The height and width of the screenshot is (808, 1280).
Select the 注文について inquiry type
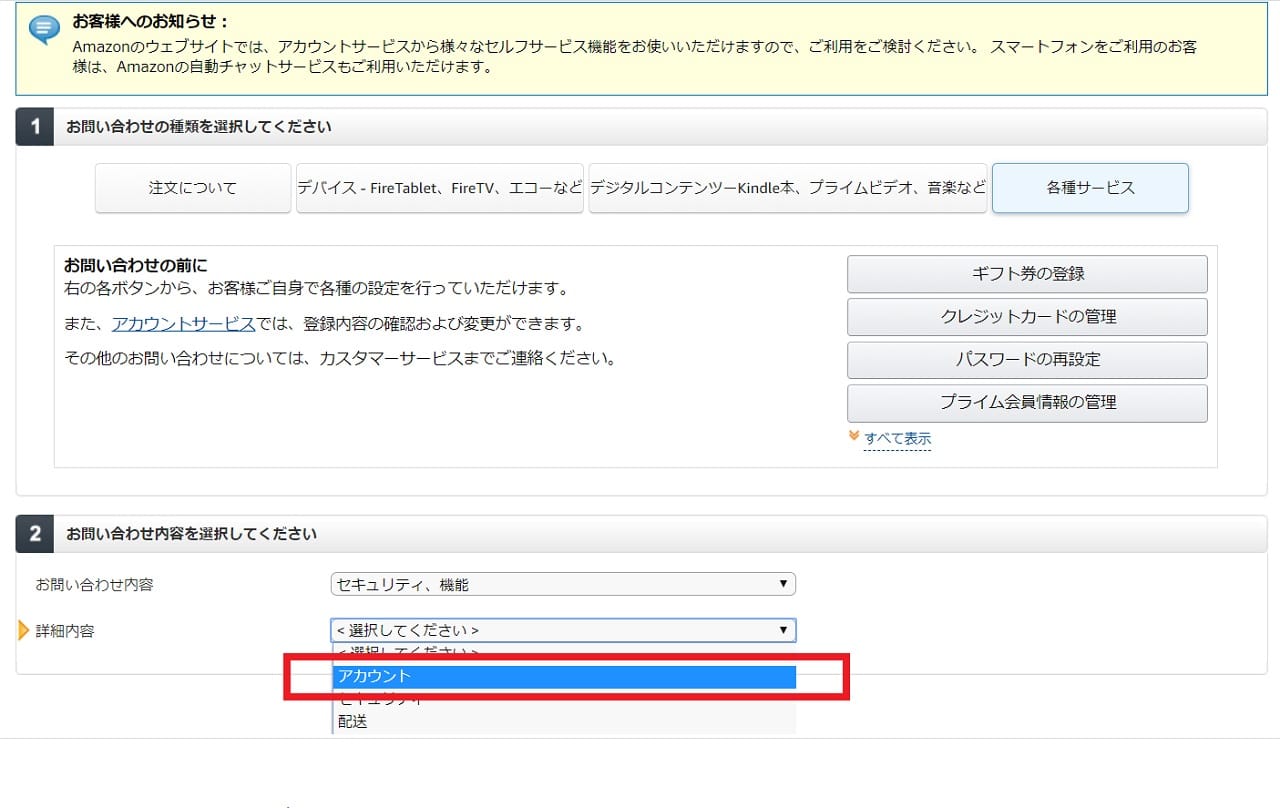193,188
